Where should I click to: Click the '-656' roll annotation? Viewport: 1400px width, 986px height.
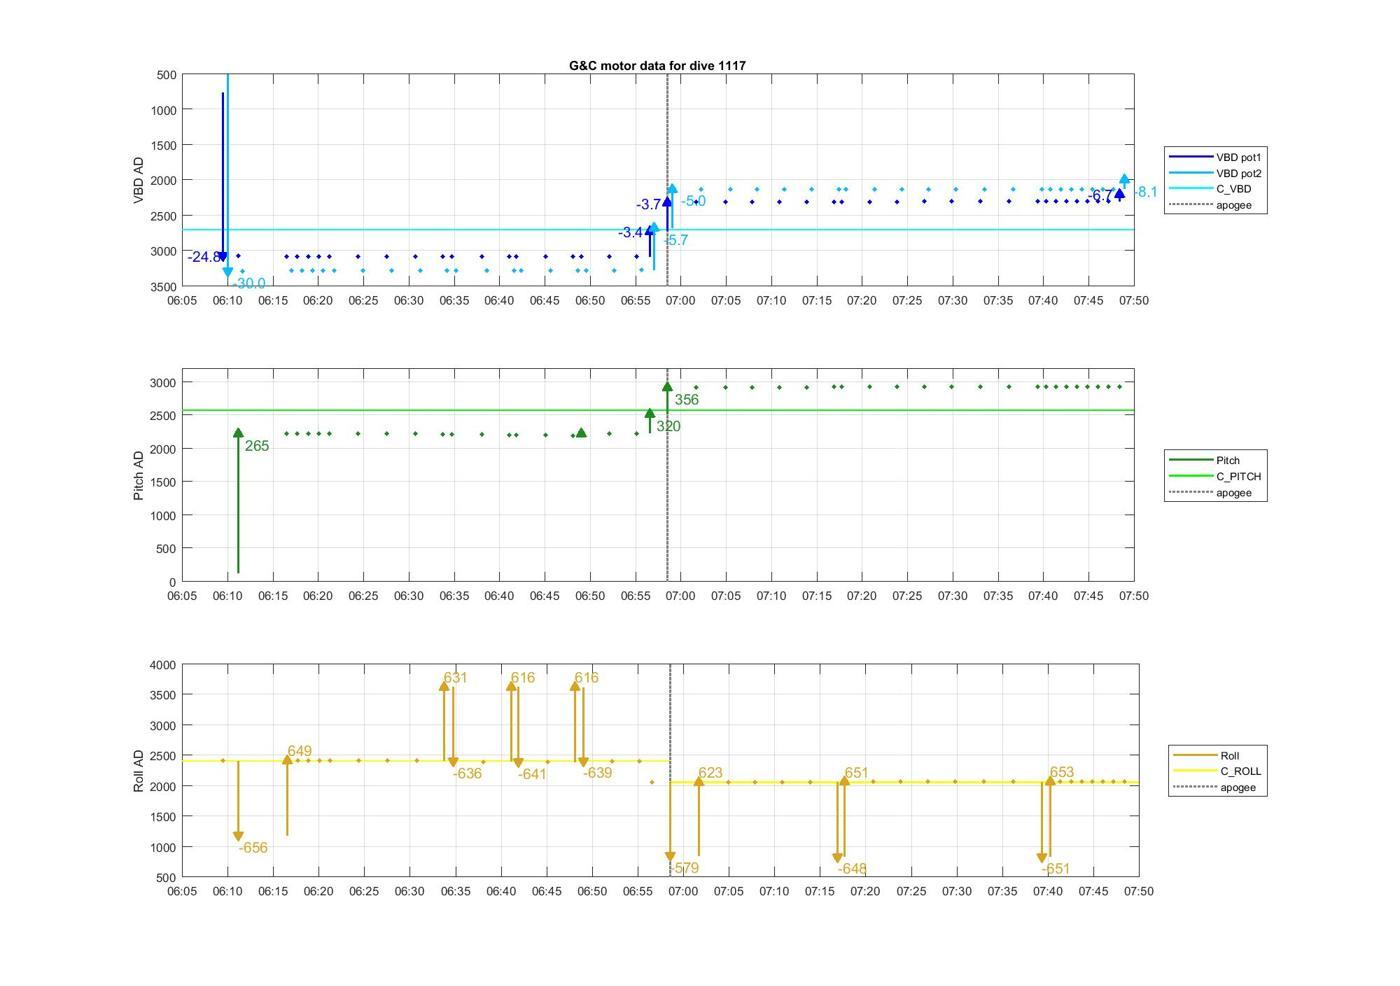tap(253, 848)
